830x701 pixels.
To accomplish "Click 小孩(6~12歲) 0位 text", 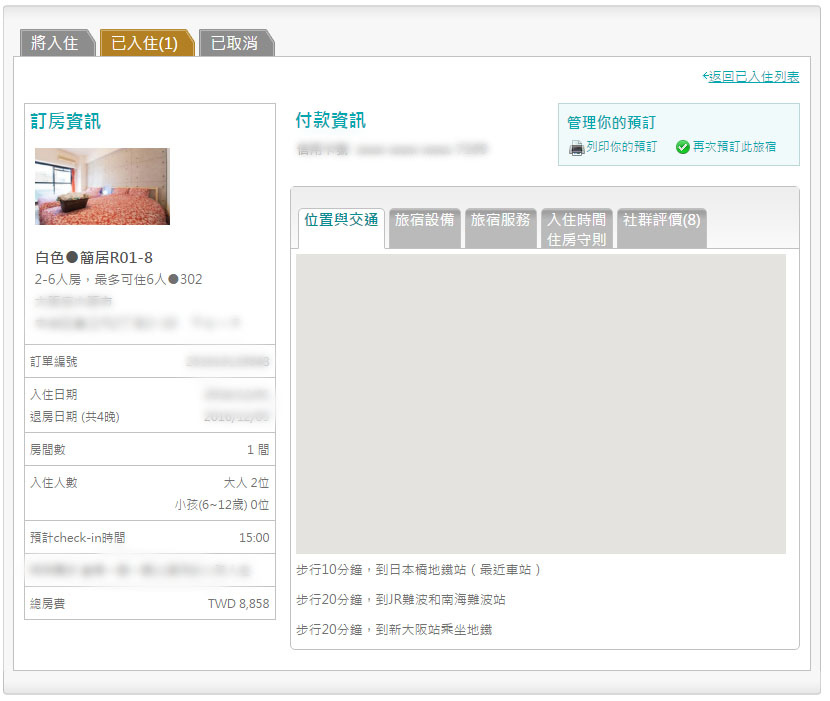I will pos(222,505).
